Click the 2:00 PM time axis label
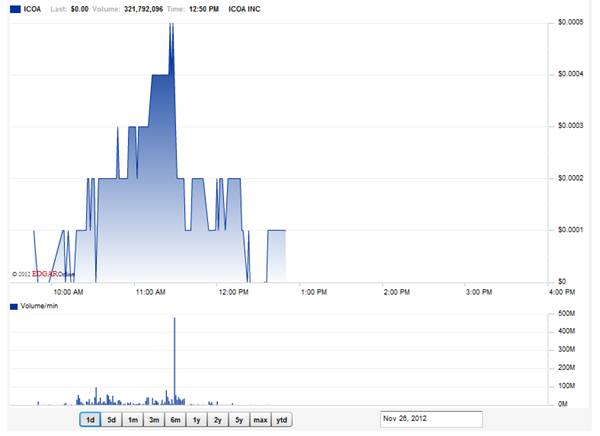600x436 pixels. click(397, 292)
